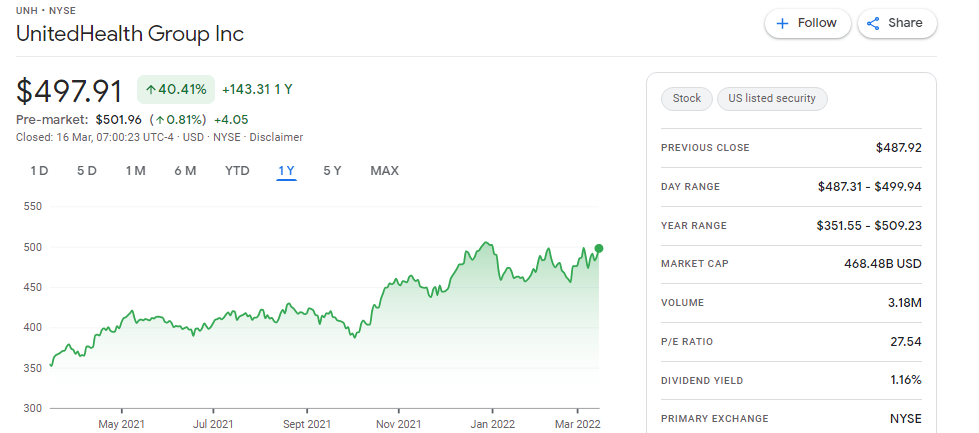Click the share network icon
The height and width of the screenshot is (433, 979).
coord(873,24)
